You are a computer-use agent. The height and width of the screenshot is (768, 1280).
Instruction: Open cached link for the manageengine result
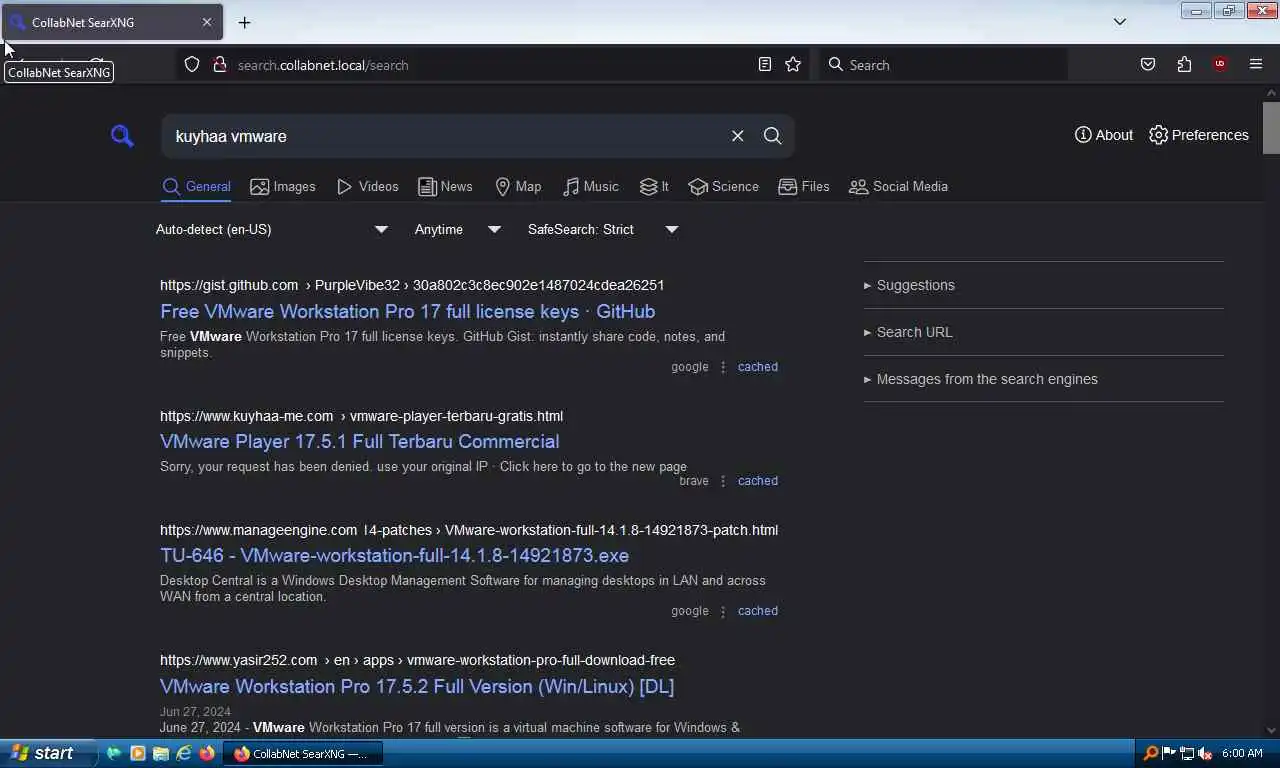(758, 611)
